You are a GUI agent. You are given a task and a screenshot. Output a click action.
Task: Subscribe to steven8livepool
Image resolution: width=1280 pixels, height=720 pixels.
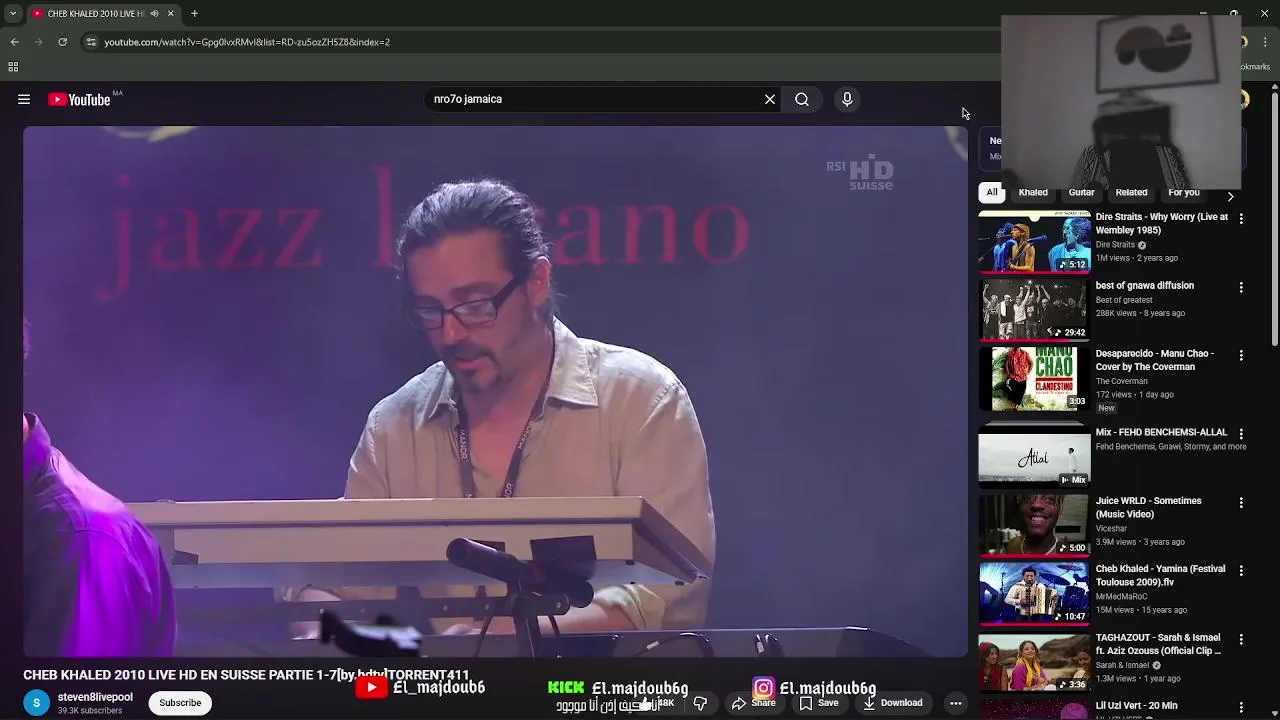tap(180, 703)
